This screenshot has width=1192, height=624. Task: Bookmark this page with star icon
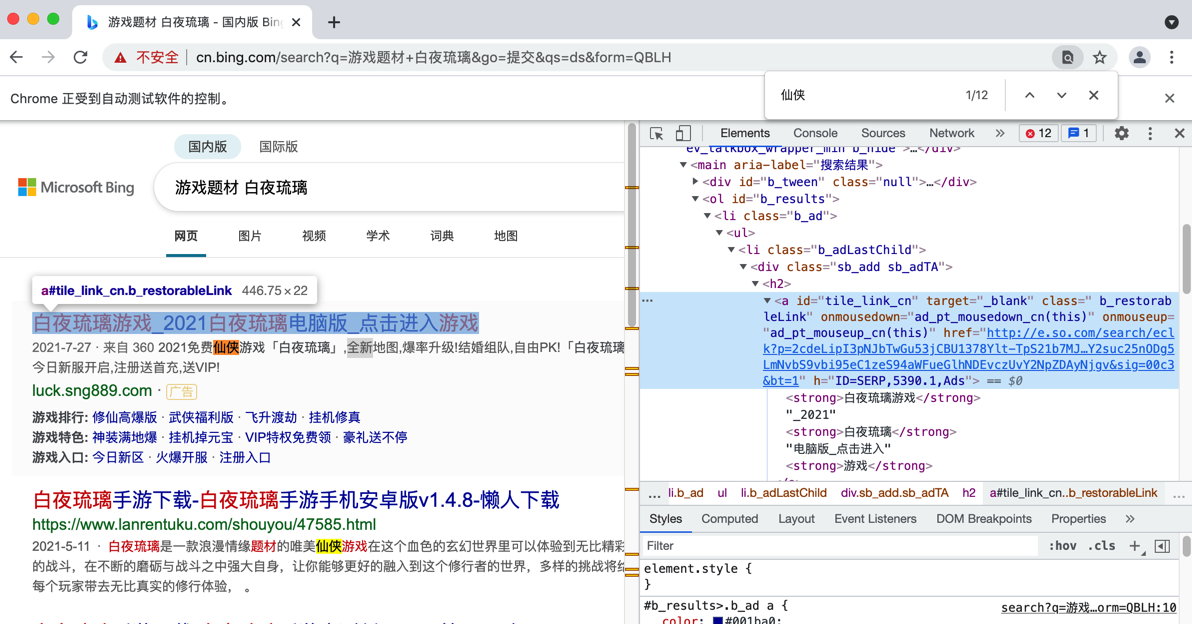coord(1099,57)
